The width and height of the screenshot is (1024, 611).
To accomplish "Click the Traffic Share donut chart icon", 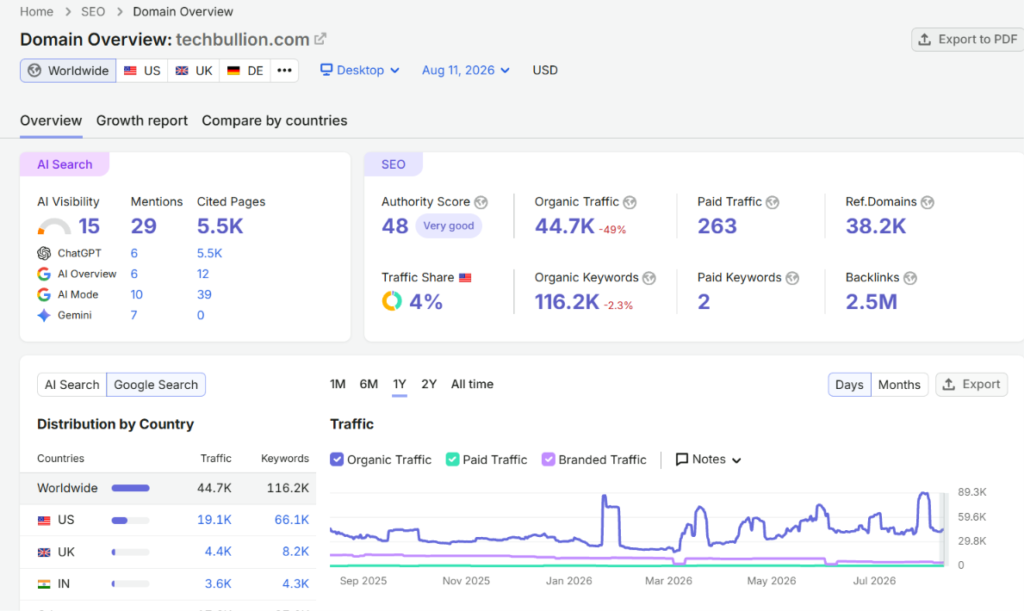I will coord(392,301).
